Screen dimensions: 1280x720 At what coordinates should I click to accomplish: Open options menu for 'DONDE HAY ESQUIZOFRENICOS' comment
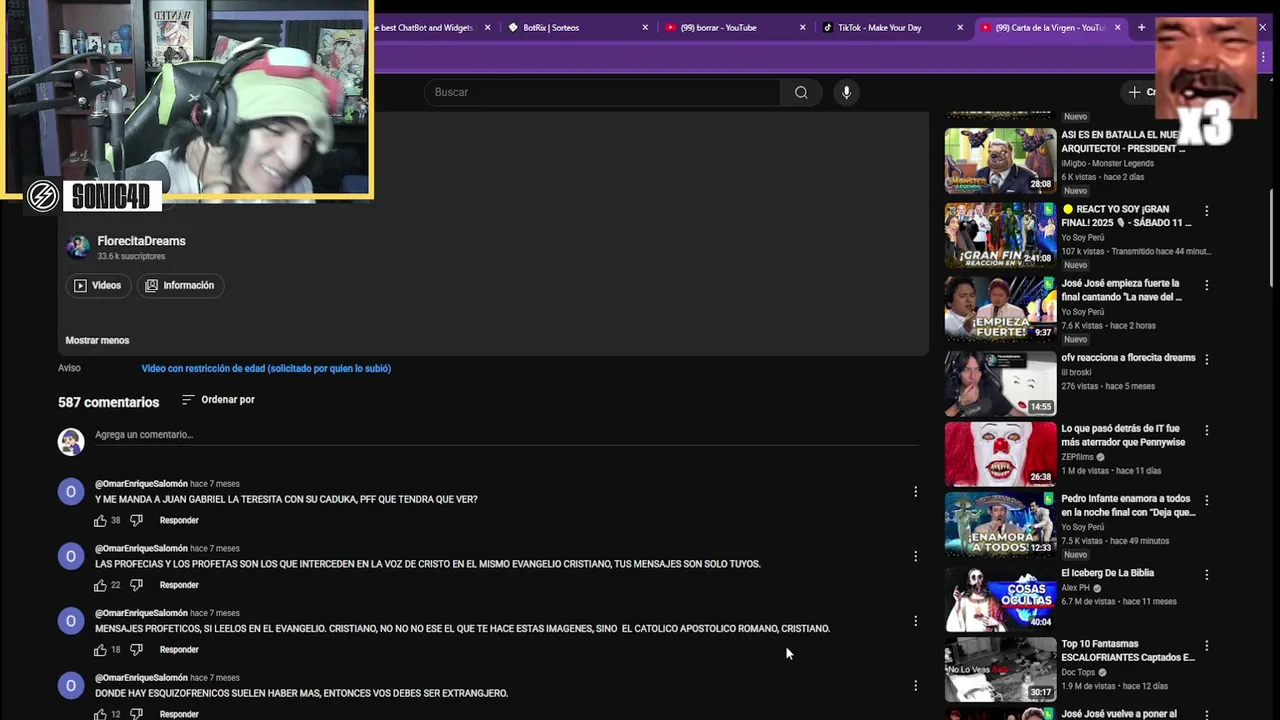[915, 685]
